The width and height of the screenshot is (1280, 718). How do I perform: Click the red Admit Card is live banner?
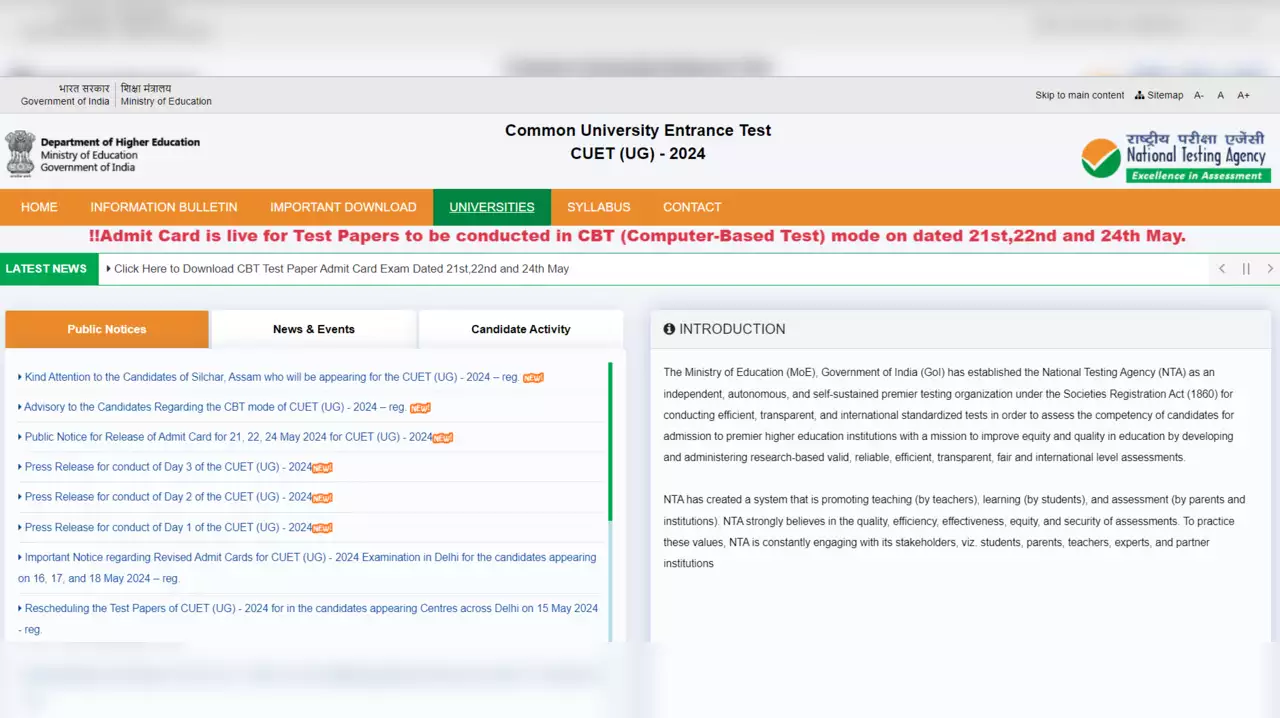tap(637, 237)
